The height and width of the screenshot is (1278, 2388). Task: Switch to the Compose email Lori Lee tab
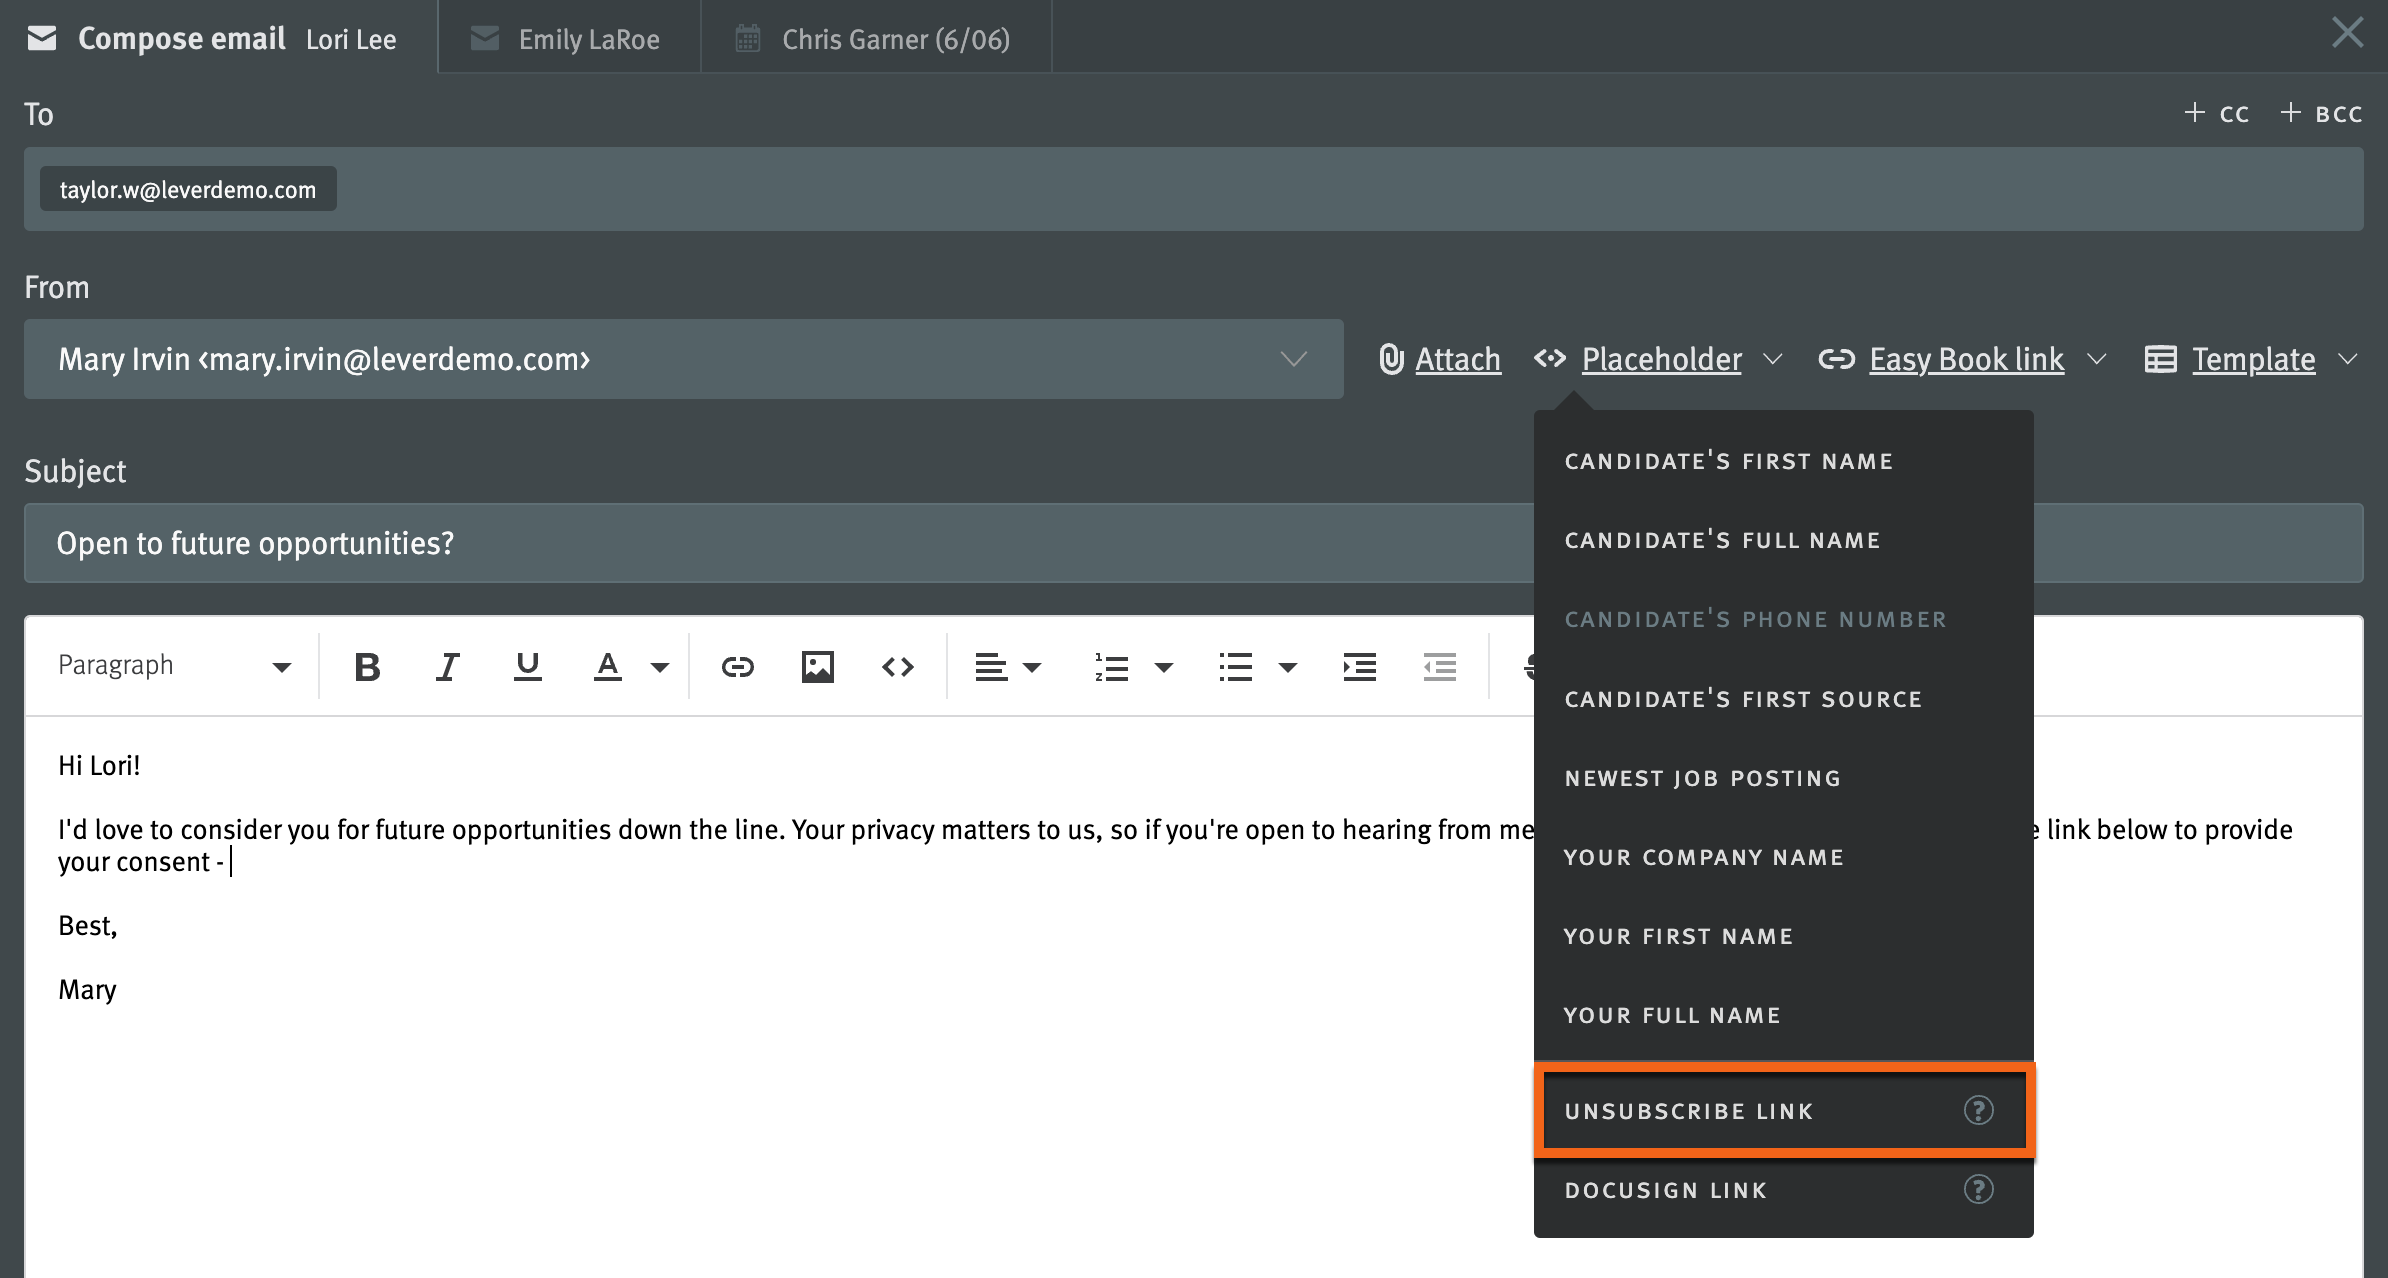(x=218, y=38)
